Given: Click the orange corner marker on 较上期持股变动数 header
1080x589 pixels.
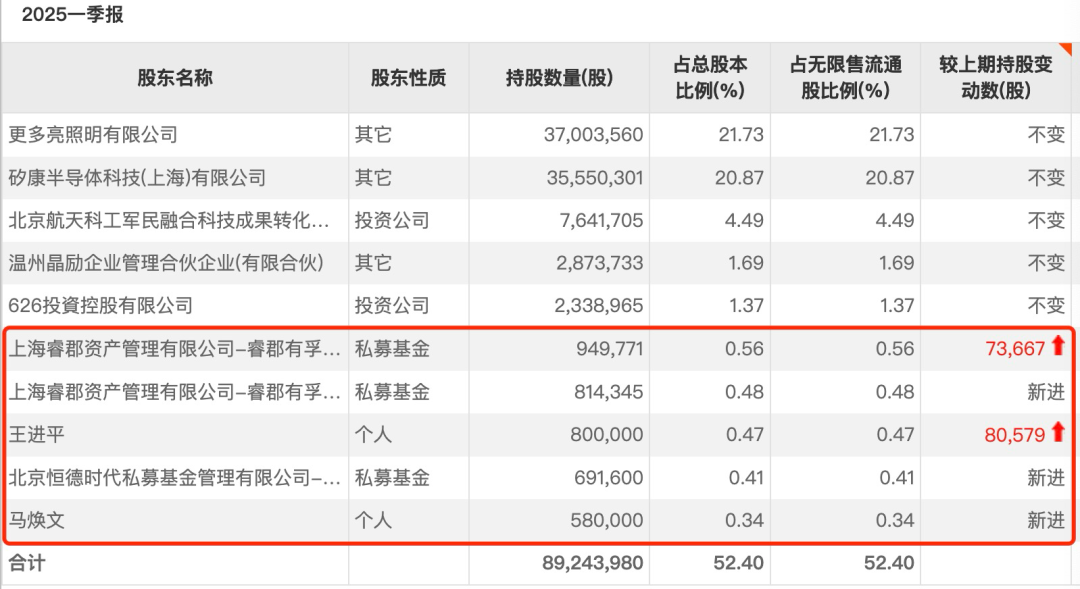Looking at the screenshot, I should pyautogui.click(x=1066, y=49).
